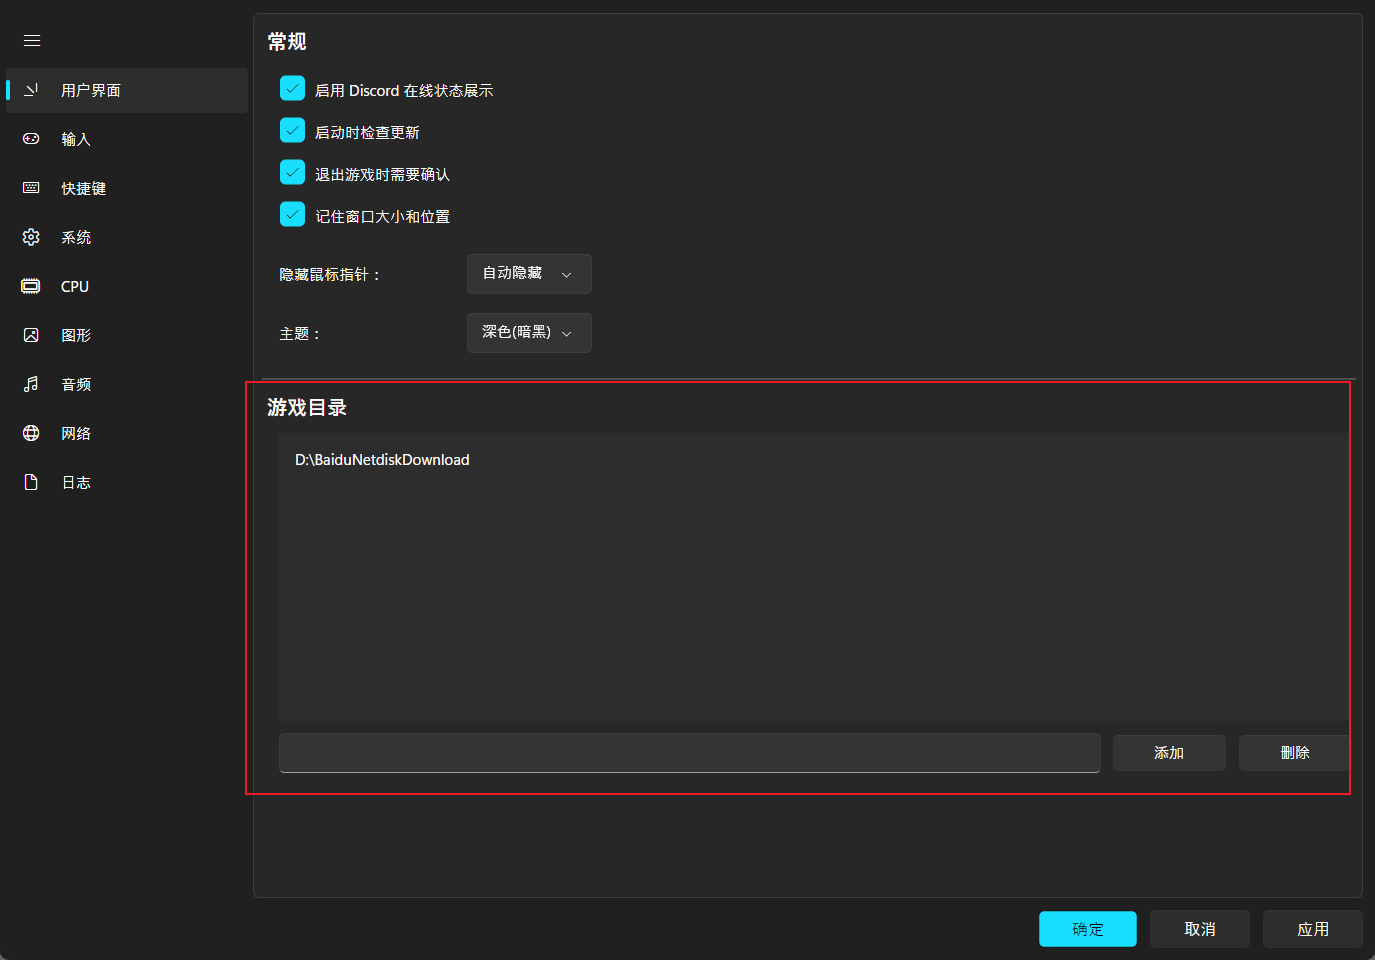Confirm settings with 确定 button

click(x=1088, y=929)
